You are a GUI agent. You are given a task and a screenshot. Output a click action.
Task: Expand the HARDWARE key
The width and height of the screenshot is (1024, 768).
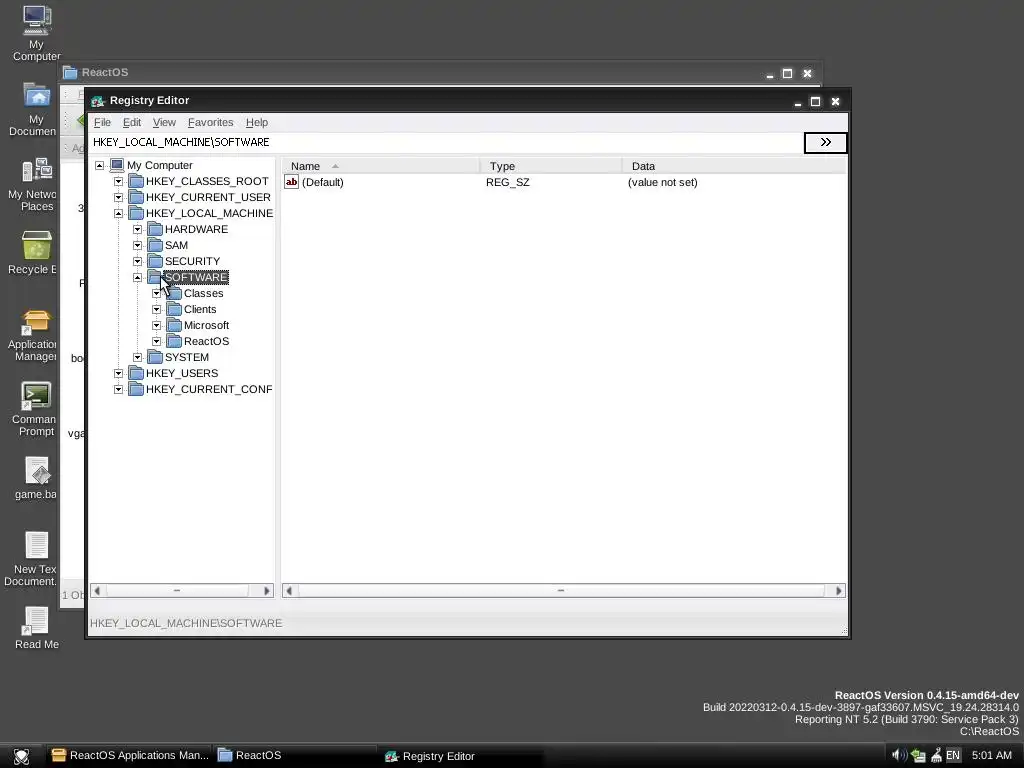pyautogui.click(x=137, y=229)
